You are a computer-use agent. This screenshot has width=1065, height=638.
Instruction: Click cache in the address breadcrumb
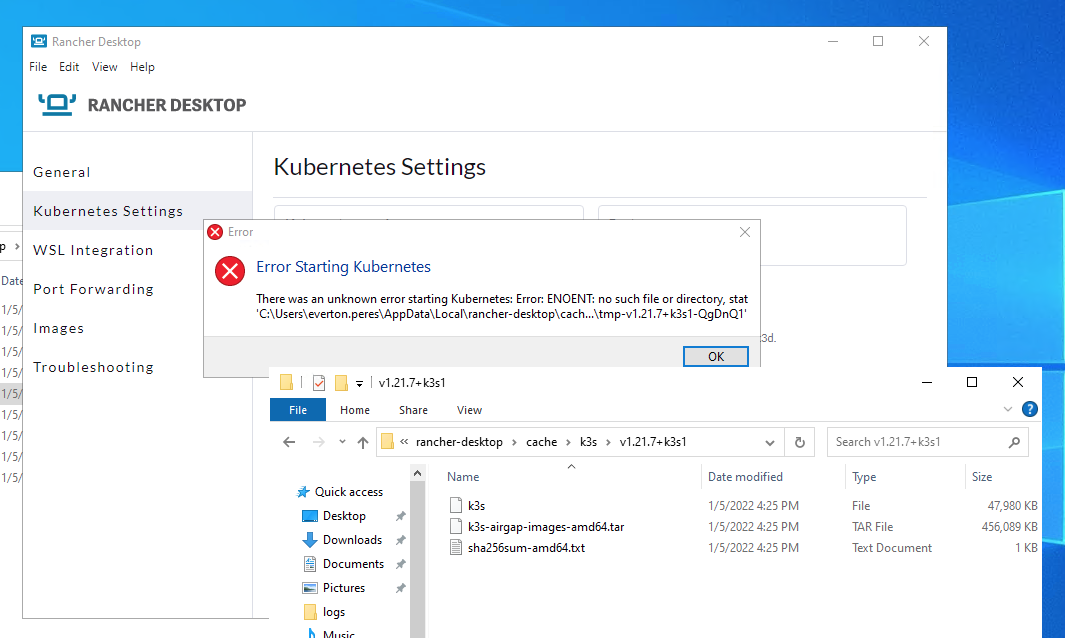541,442
